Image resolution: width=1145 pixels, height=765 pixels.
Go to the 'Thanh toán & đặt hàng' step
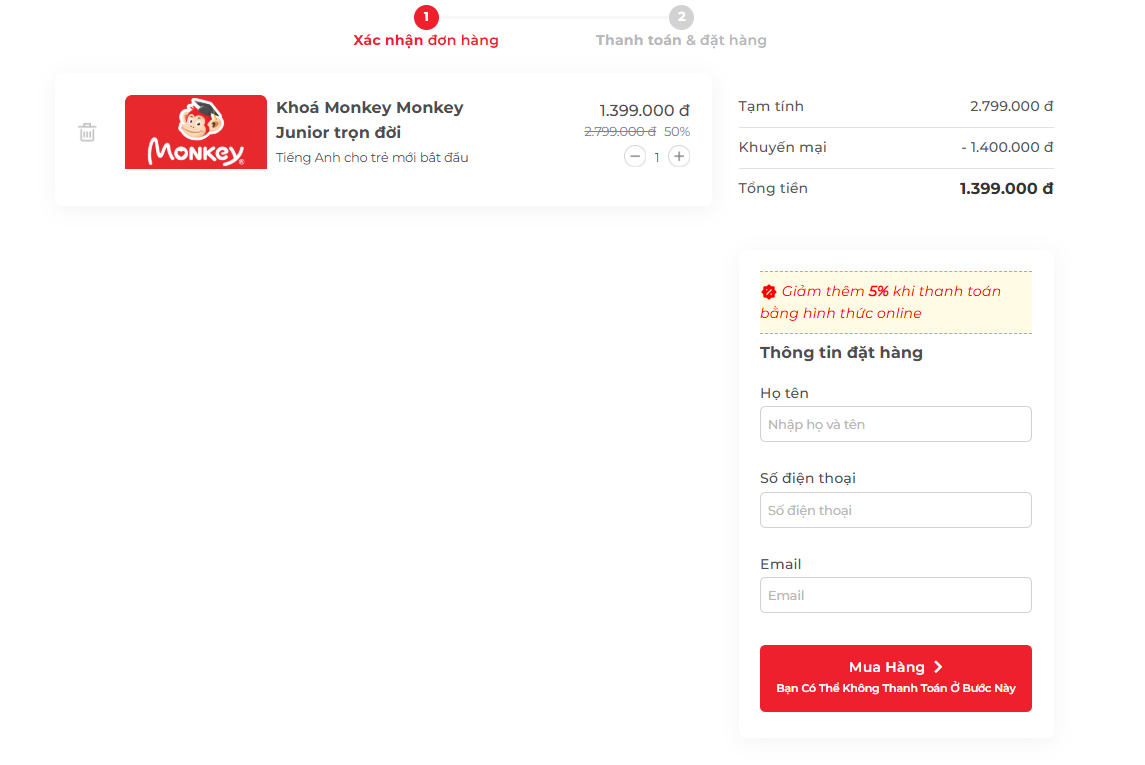[681, 41]
